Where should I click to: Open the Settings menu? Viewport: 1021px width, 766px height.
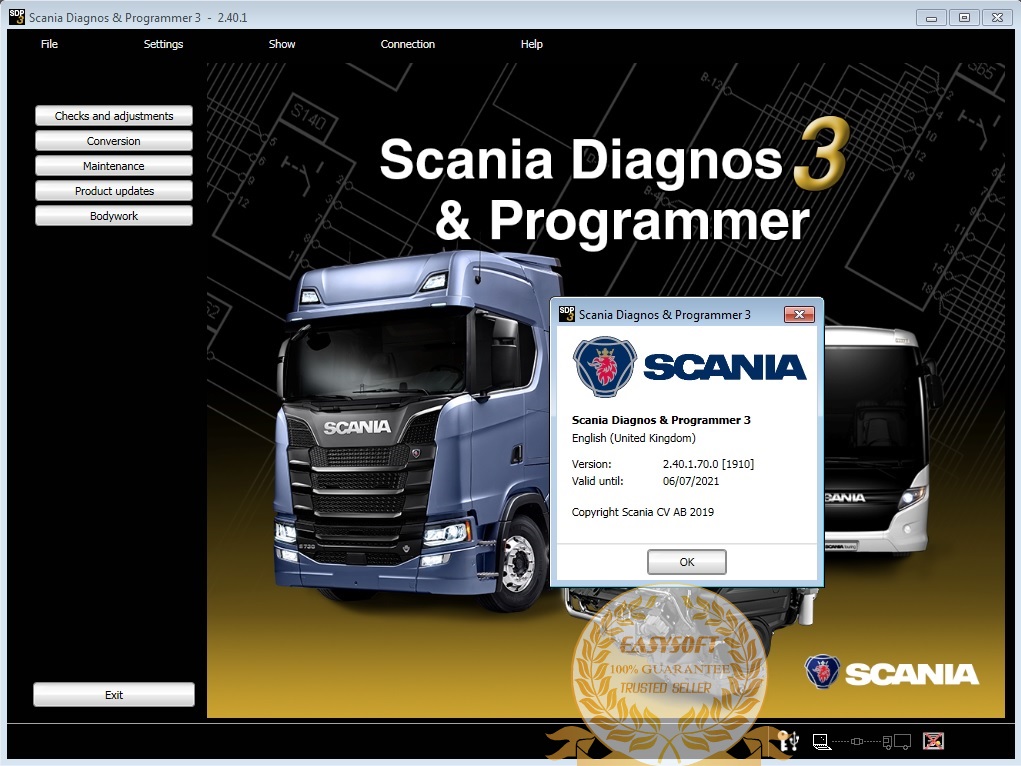point(163,44)
